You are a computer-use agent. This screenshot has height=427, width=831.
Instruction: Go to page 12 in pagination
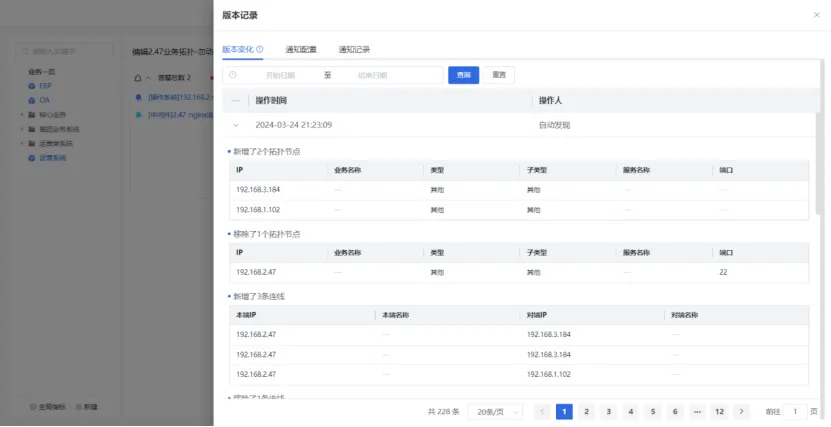719,411
